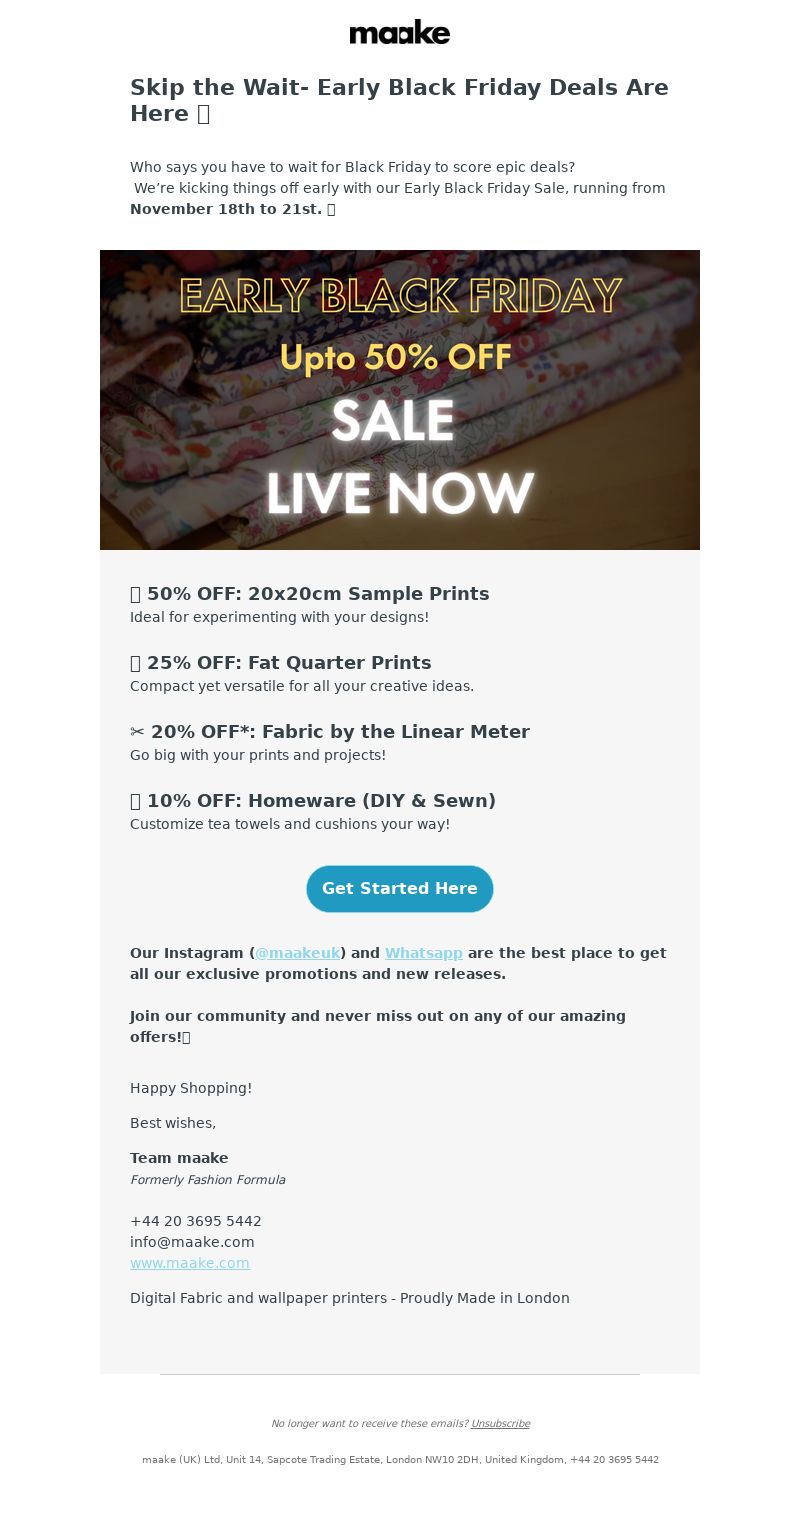
Task: Open the Early Black Friday sale banner
Action: click(400, 400)
